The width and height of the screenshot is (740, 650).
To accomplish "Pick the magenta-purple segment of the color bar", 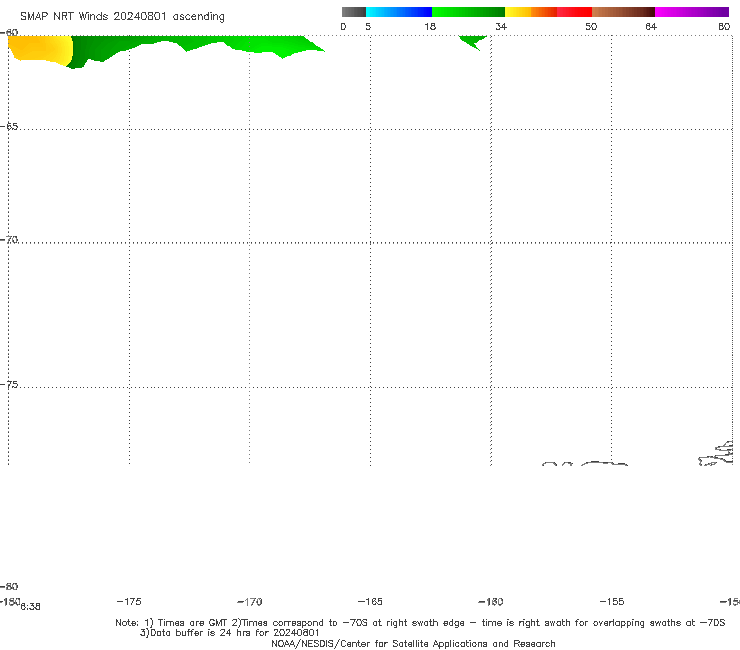I will click(x=692, y=12).
